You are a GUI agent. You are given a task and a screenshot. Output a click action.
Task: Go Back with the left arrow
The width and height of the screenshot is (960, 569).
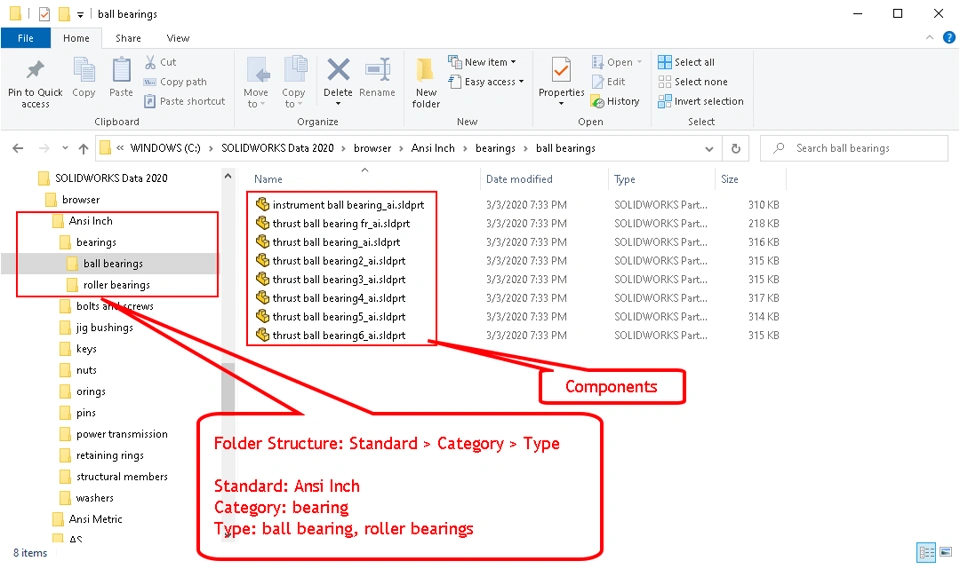[18, 148]
